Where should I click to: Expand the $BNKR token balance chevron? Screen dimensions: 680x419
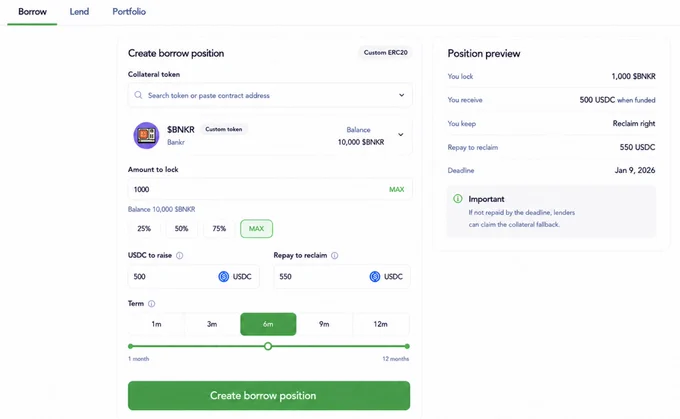[401, 134]
